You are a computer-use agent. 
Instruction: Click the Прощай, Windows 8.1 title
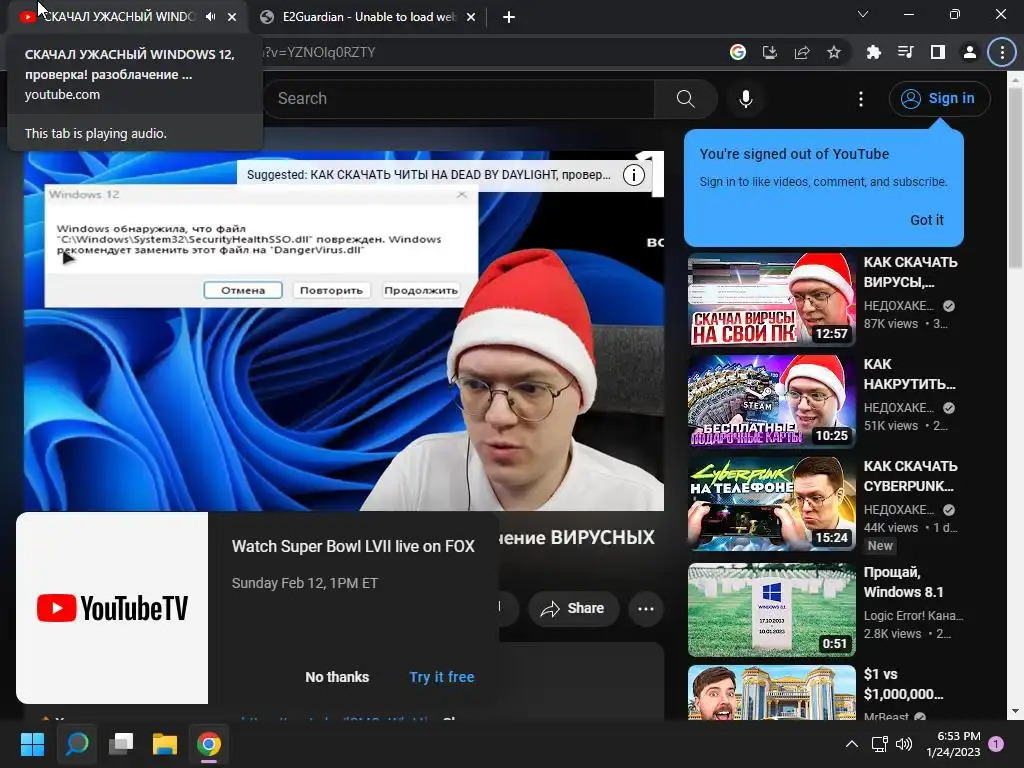coord(903,582)
